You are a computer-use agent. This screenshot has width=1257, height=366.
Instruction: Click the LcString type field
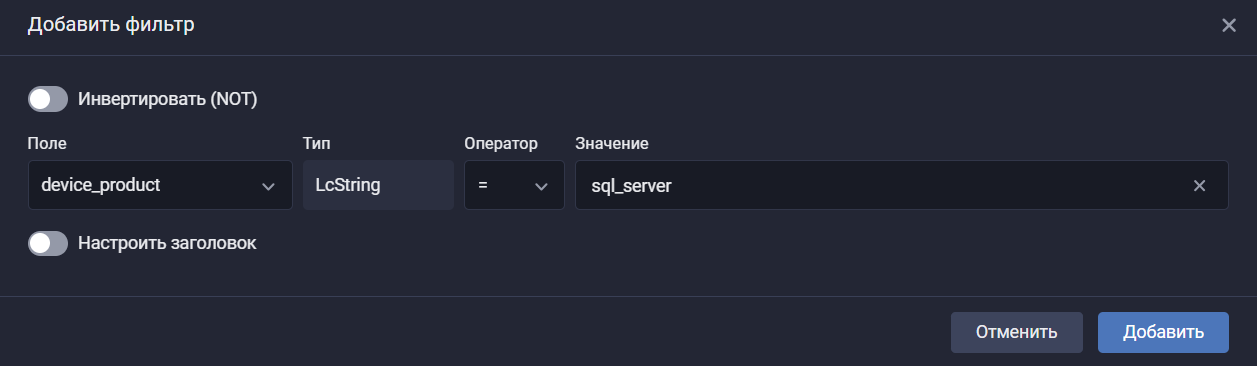pos(378,185)
